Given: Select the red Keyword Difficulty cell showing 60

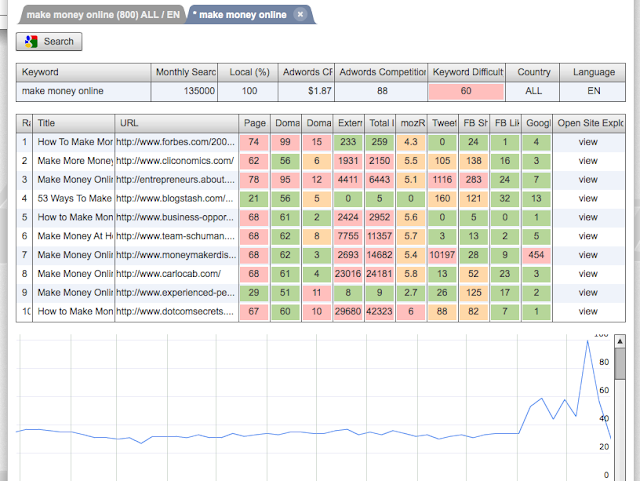Looking at the screenshot, I should coord(466,91).
